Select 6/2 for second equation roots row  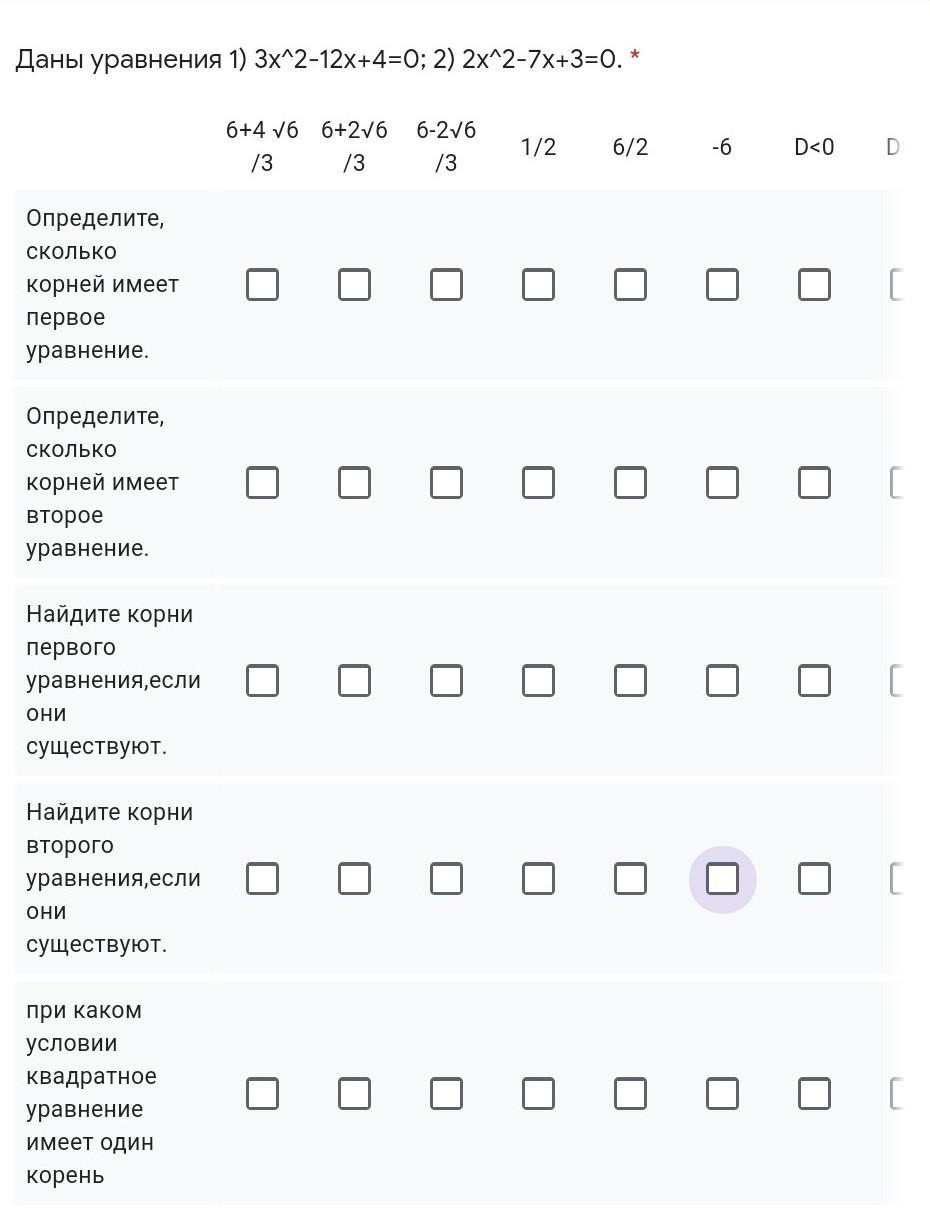(630, 879)
